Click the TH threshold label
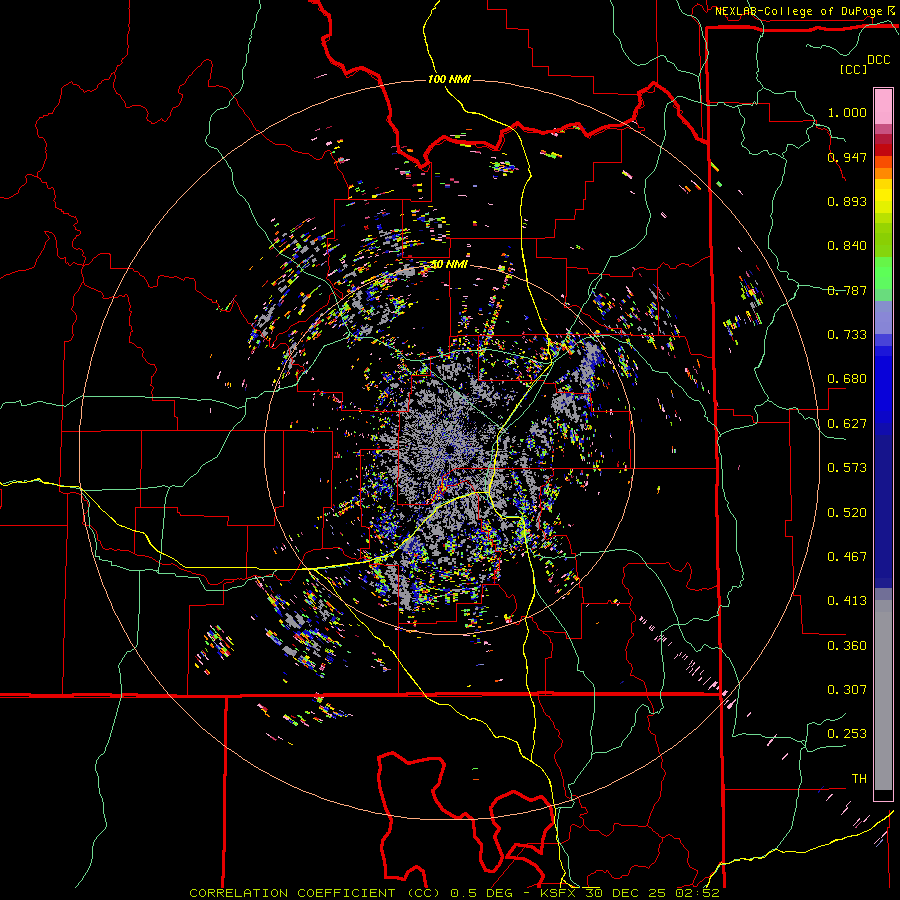Image resolution: width=900 pixels, height=900 pixels. (x=859, y=779)
